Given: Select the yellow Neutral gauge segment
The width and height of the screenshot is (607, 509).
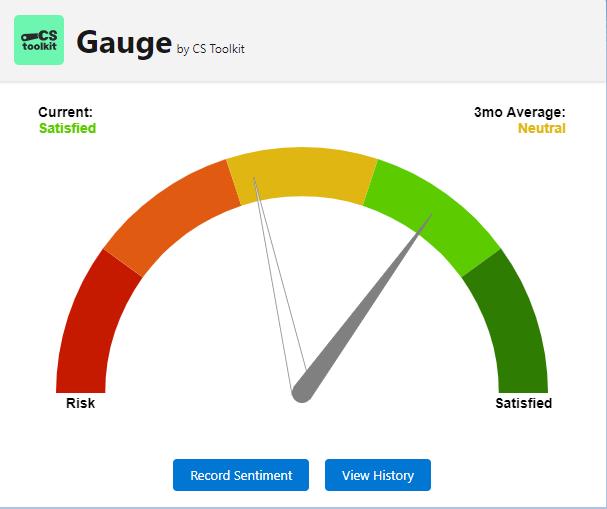Looking at the screenshot, I should click(x=302, y=170).
